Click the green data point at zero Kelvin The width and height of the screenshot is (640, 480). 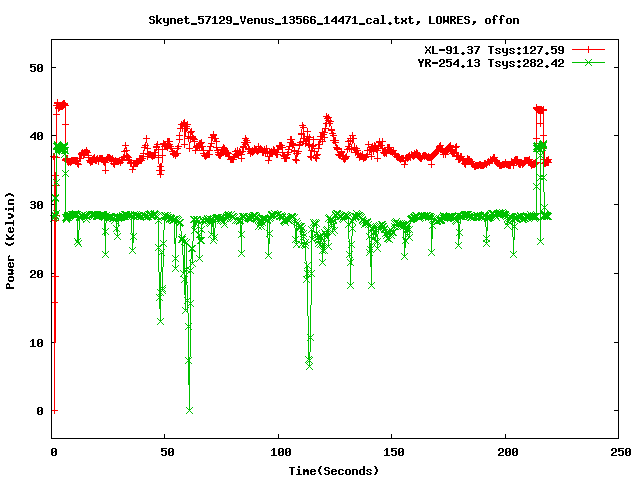pyautogui.click(x=189, y=411)
